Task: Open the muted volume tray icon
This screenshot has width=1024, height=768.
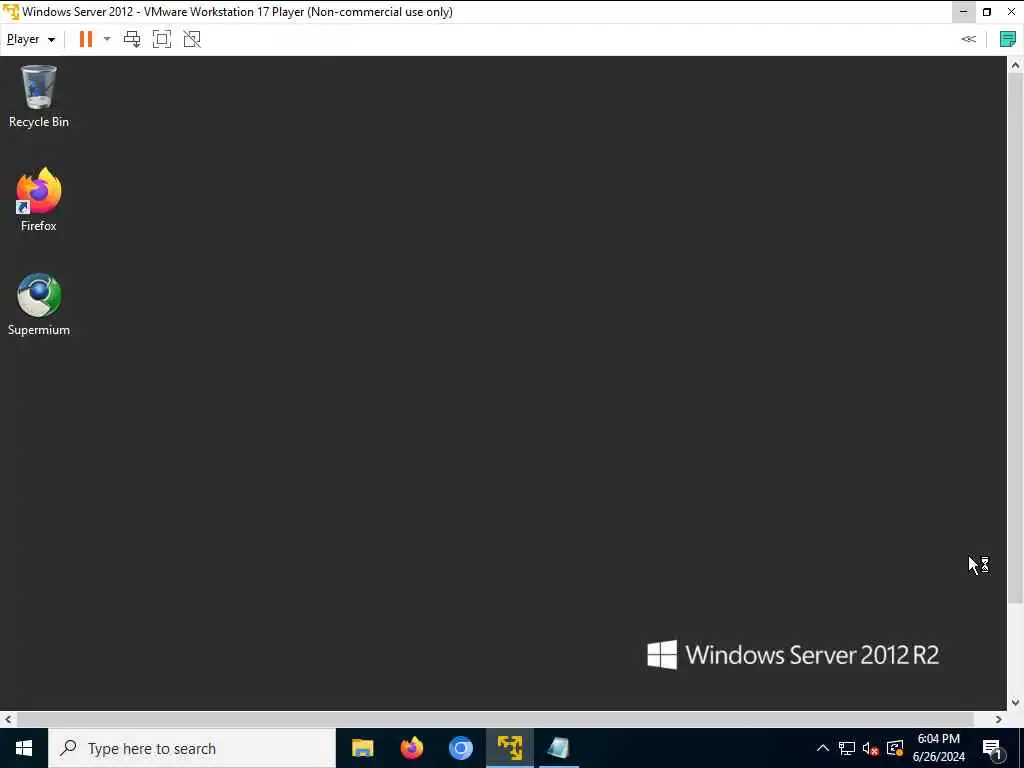Action: coord(871,748)
